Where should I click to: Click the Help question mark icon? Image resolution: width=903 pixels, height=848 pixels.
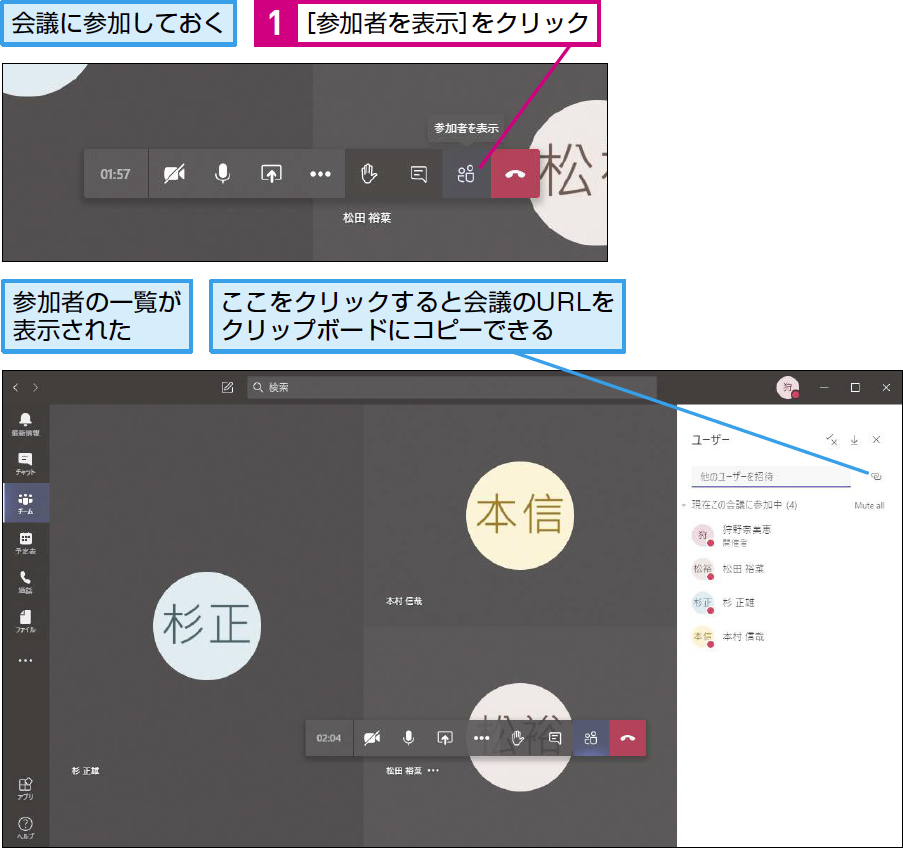coord(25,828)
